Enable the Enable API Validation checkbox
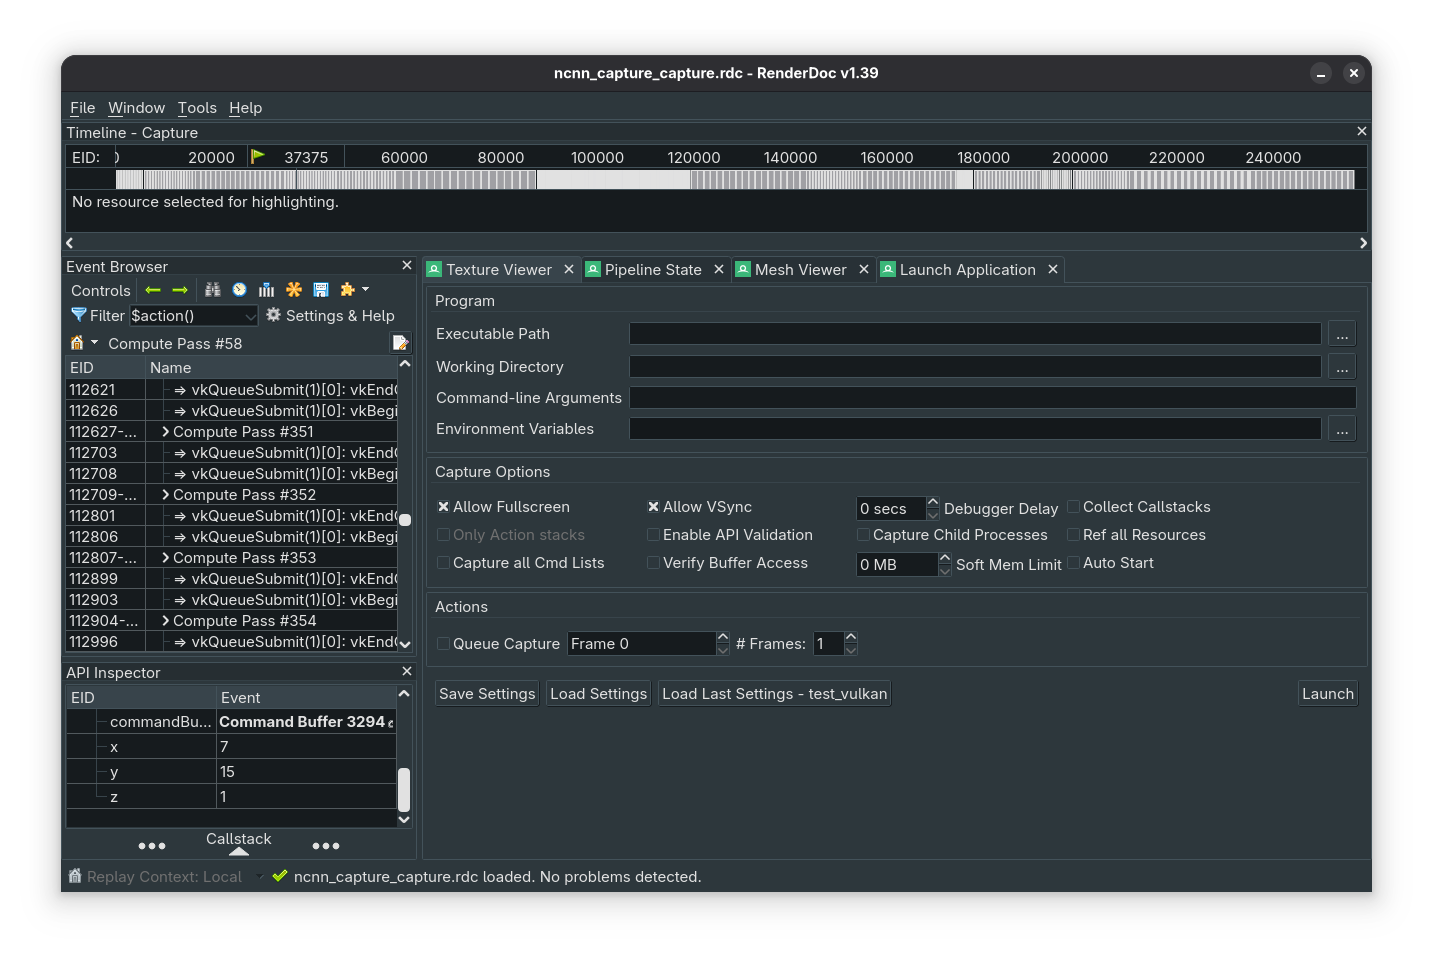This screenshot has height=959, width=1433. click(x=654, y=535)
